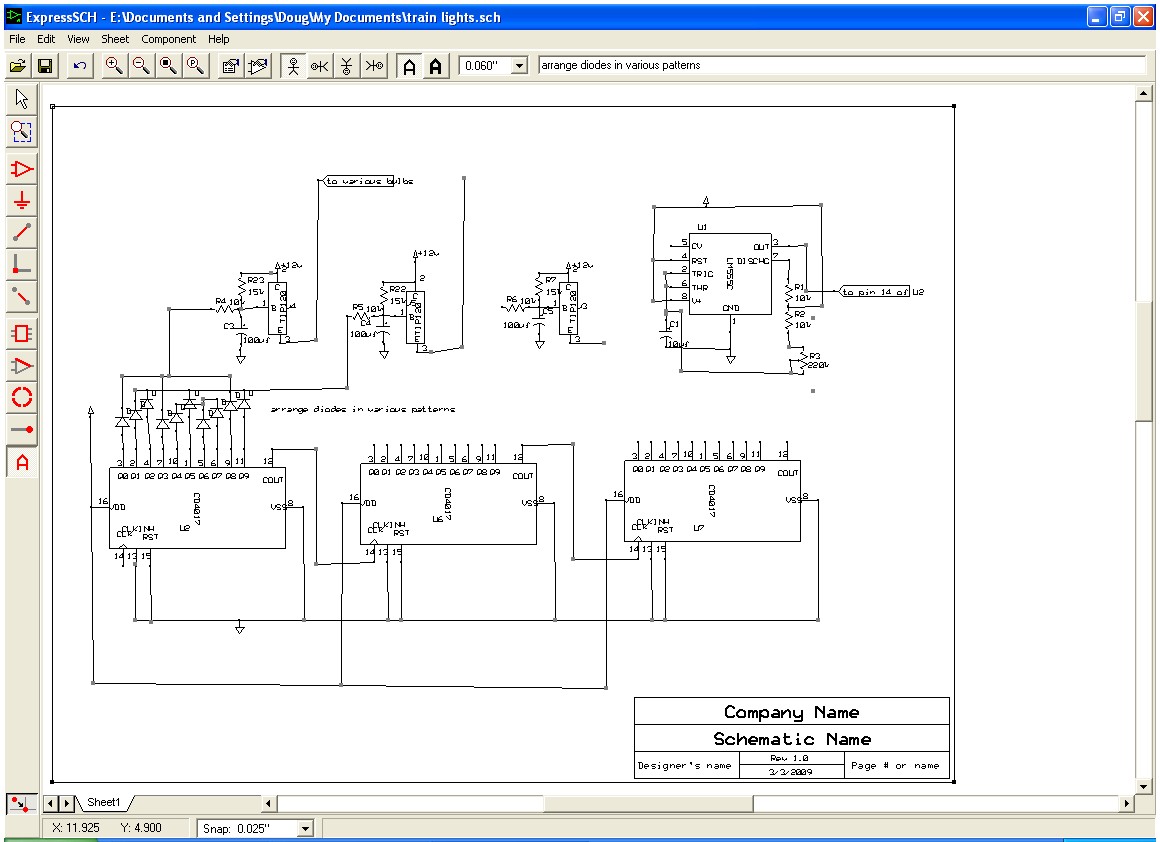Open the Help menu
This screenshot has width=1160, height=842.
click(218, 39)
